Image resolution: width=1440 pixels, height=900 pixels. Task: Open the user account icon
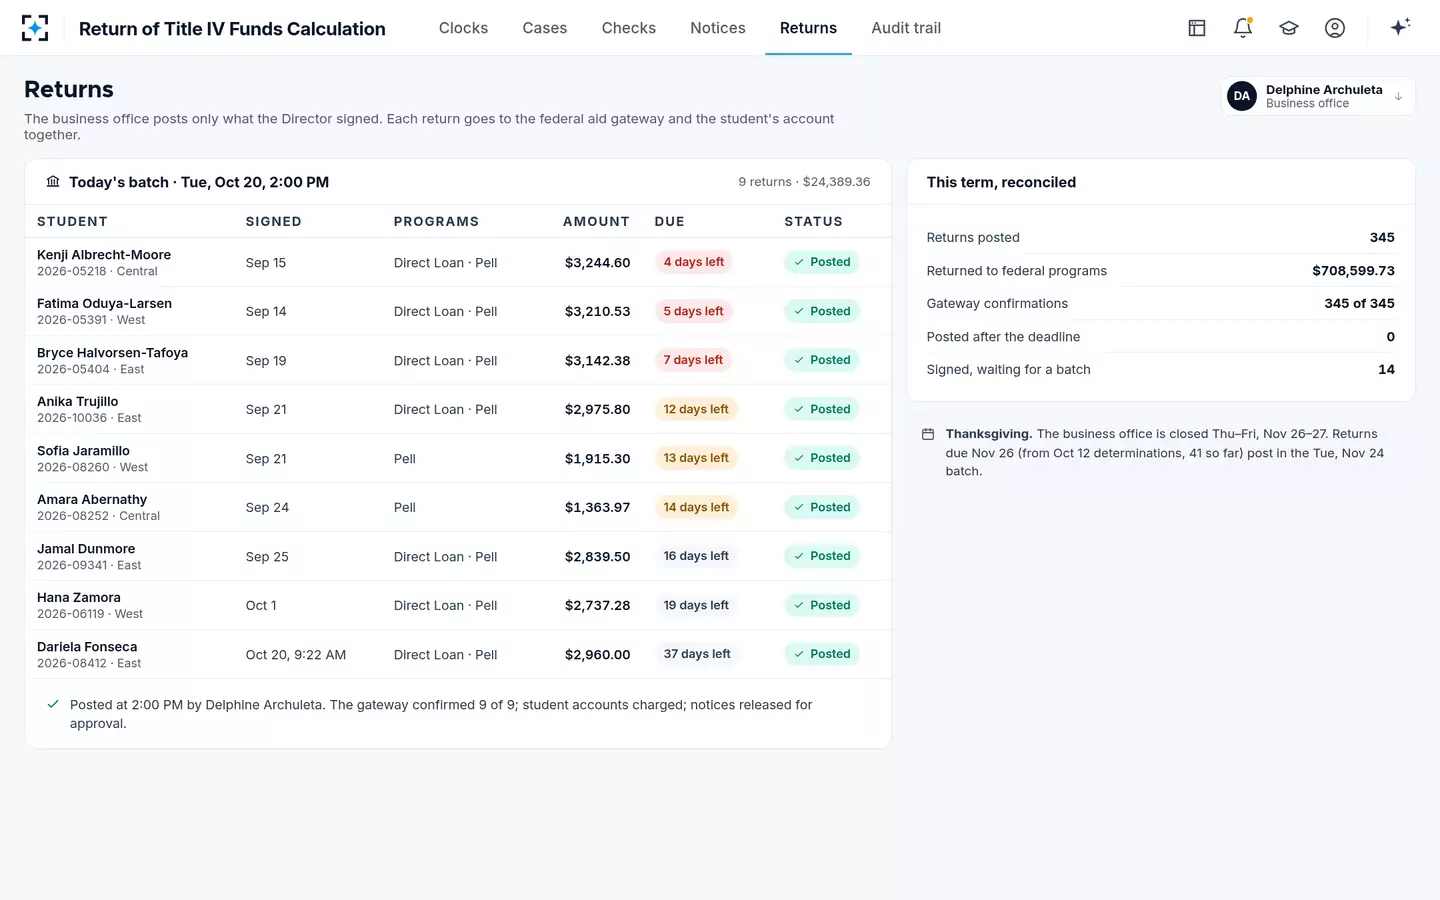[x=1335, y=28]
